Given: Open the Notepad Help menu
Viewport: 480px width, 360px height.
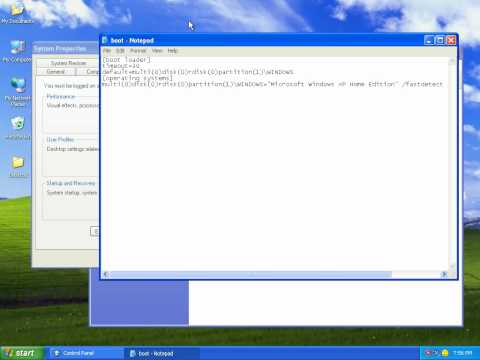Looking at the screenshot, I should tap(172, 51).
